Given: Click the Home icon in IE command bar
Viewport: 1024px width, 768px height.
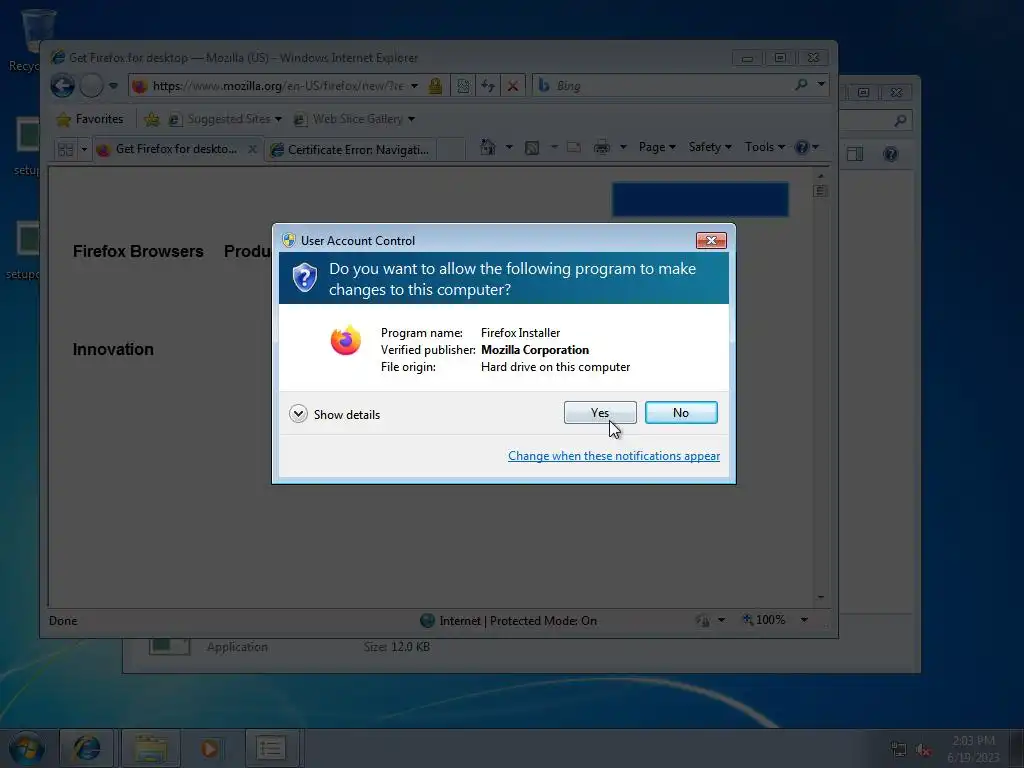Looking at the screenshot, I should pos(488,147).
